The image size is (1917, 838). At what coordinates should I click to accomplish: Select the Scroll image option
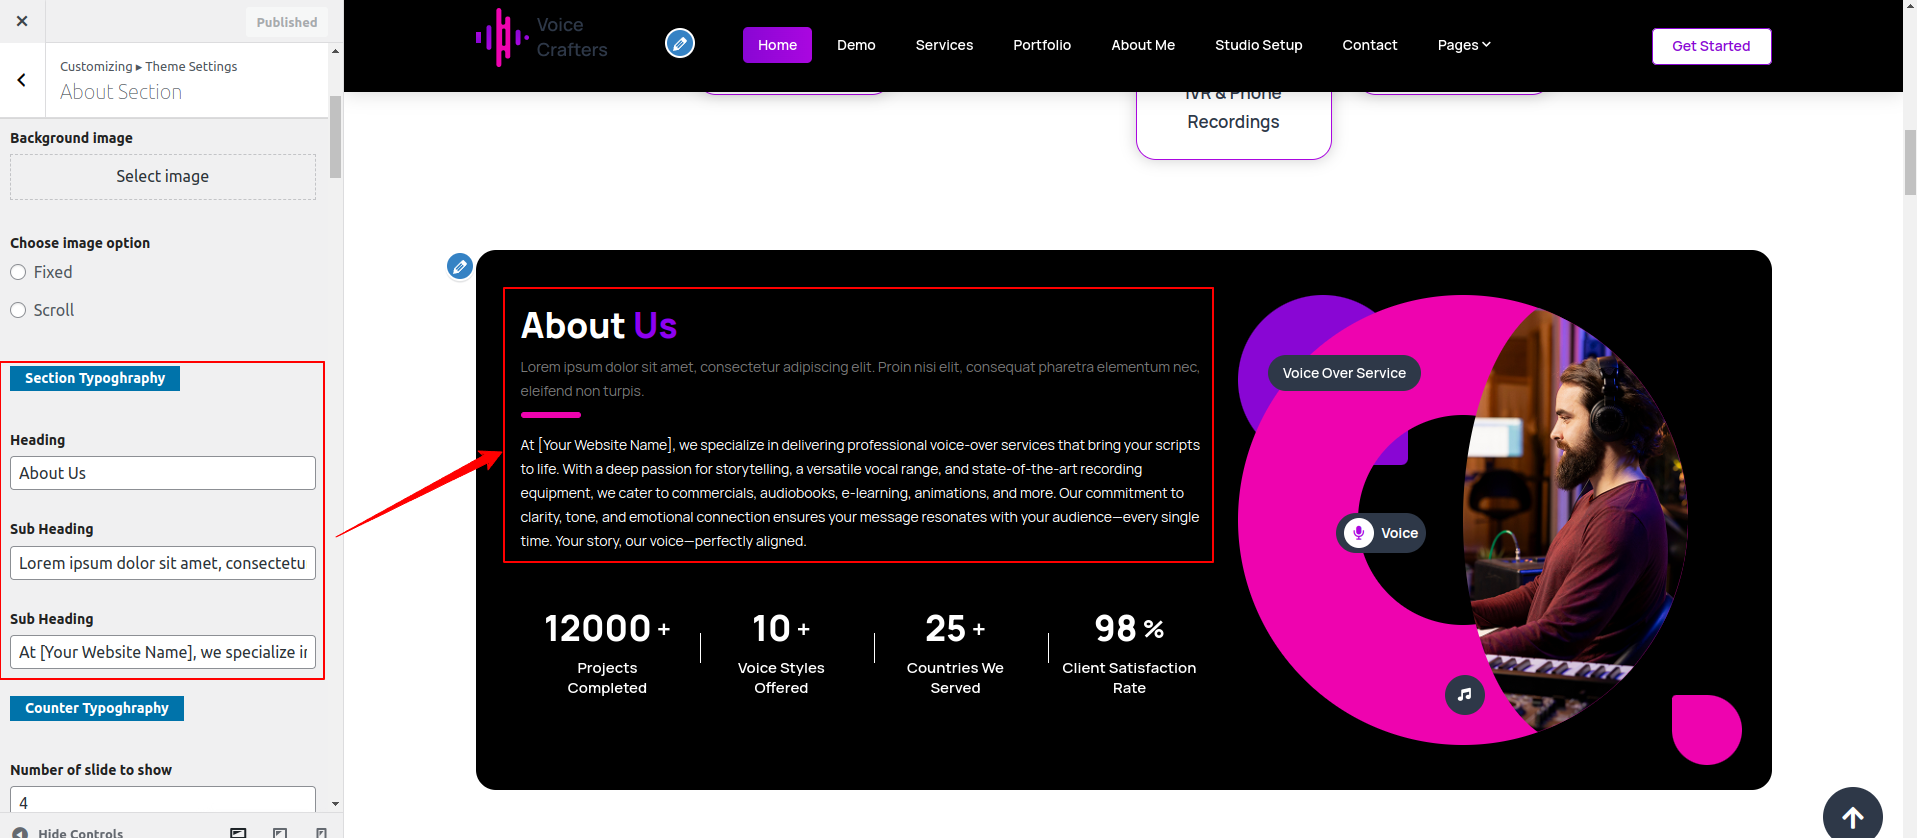(x=18, y=310)
